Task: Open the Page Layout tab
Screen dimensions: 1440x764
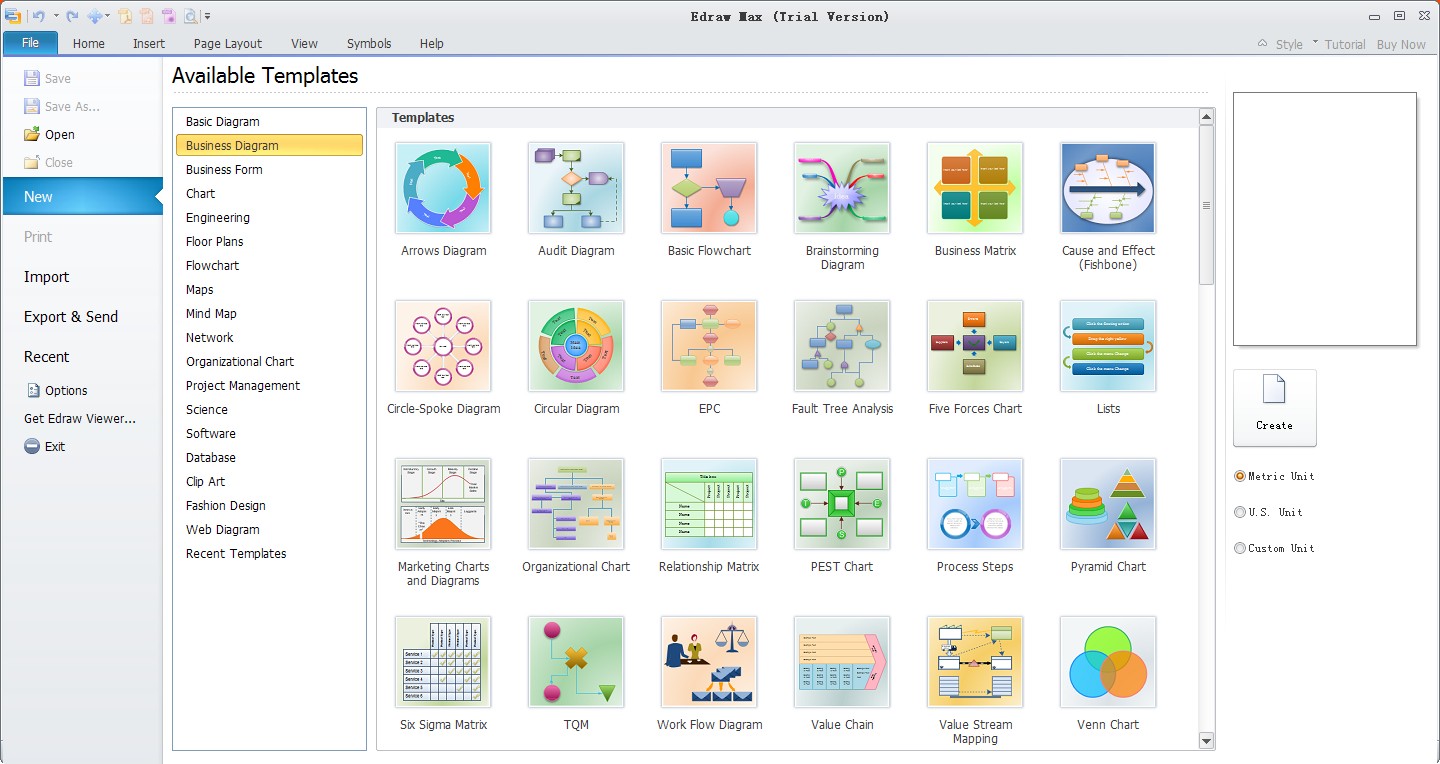Action: (228, 43)
